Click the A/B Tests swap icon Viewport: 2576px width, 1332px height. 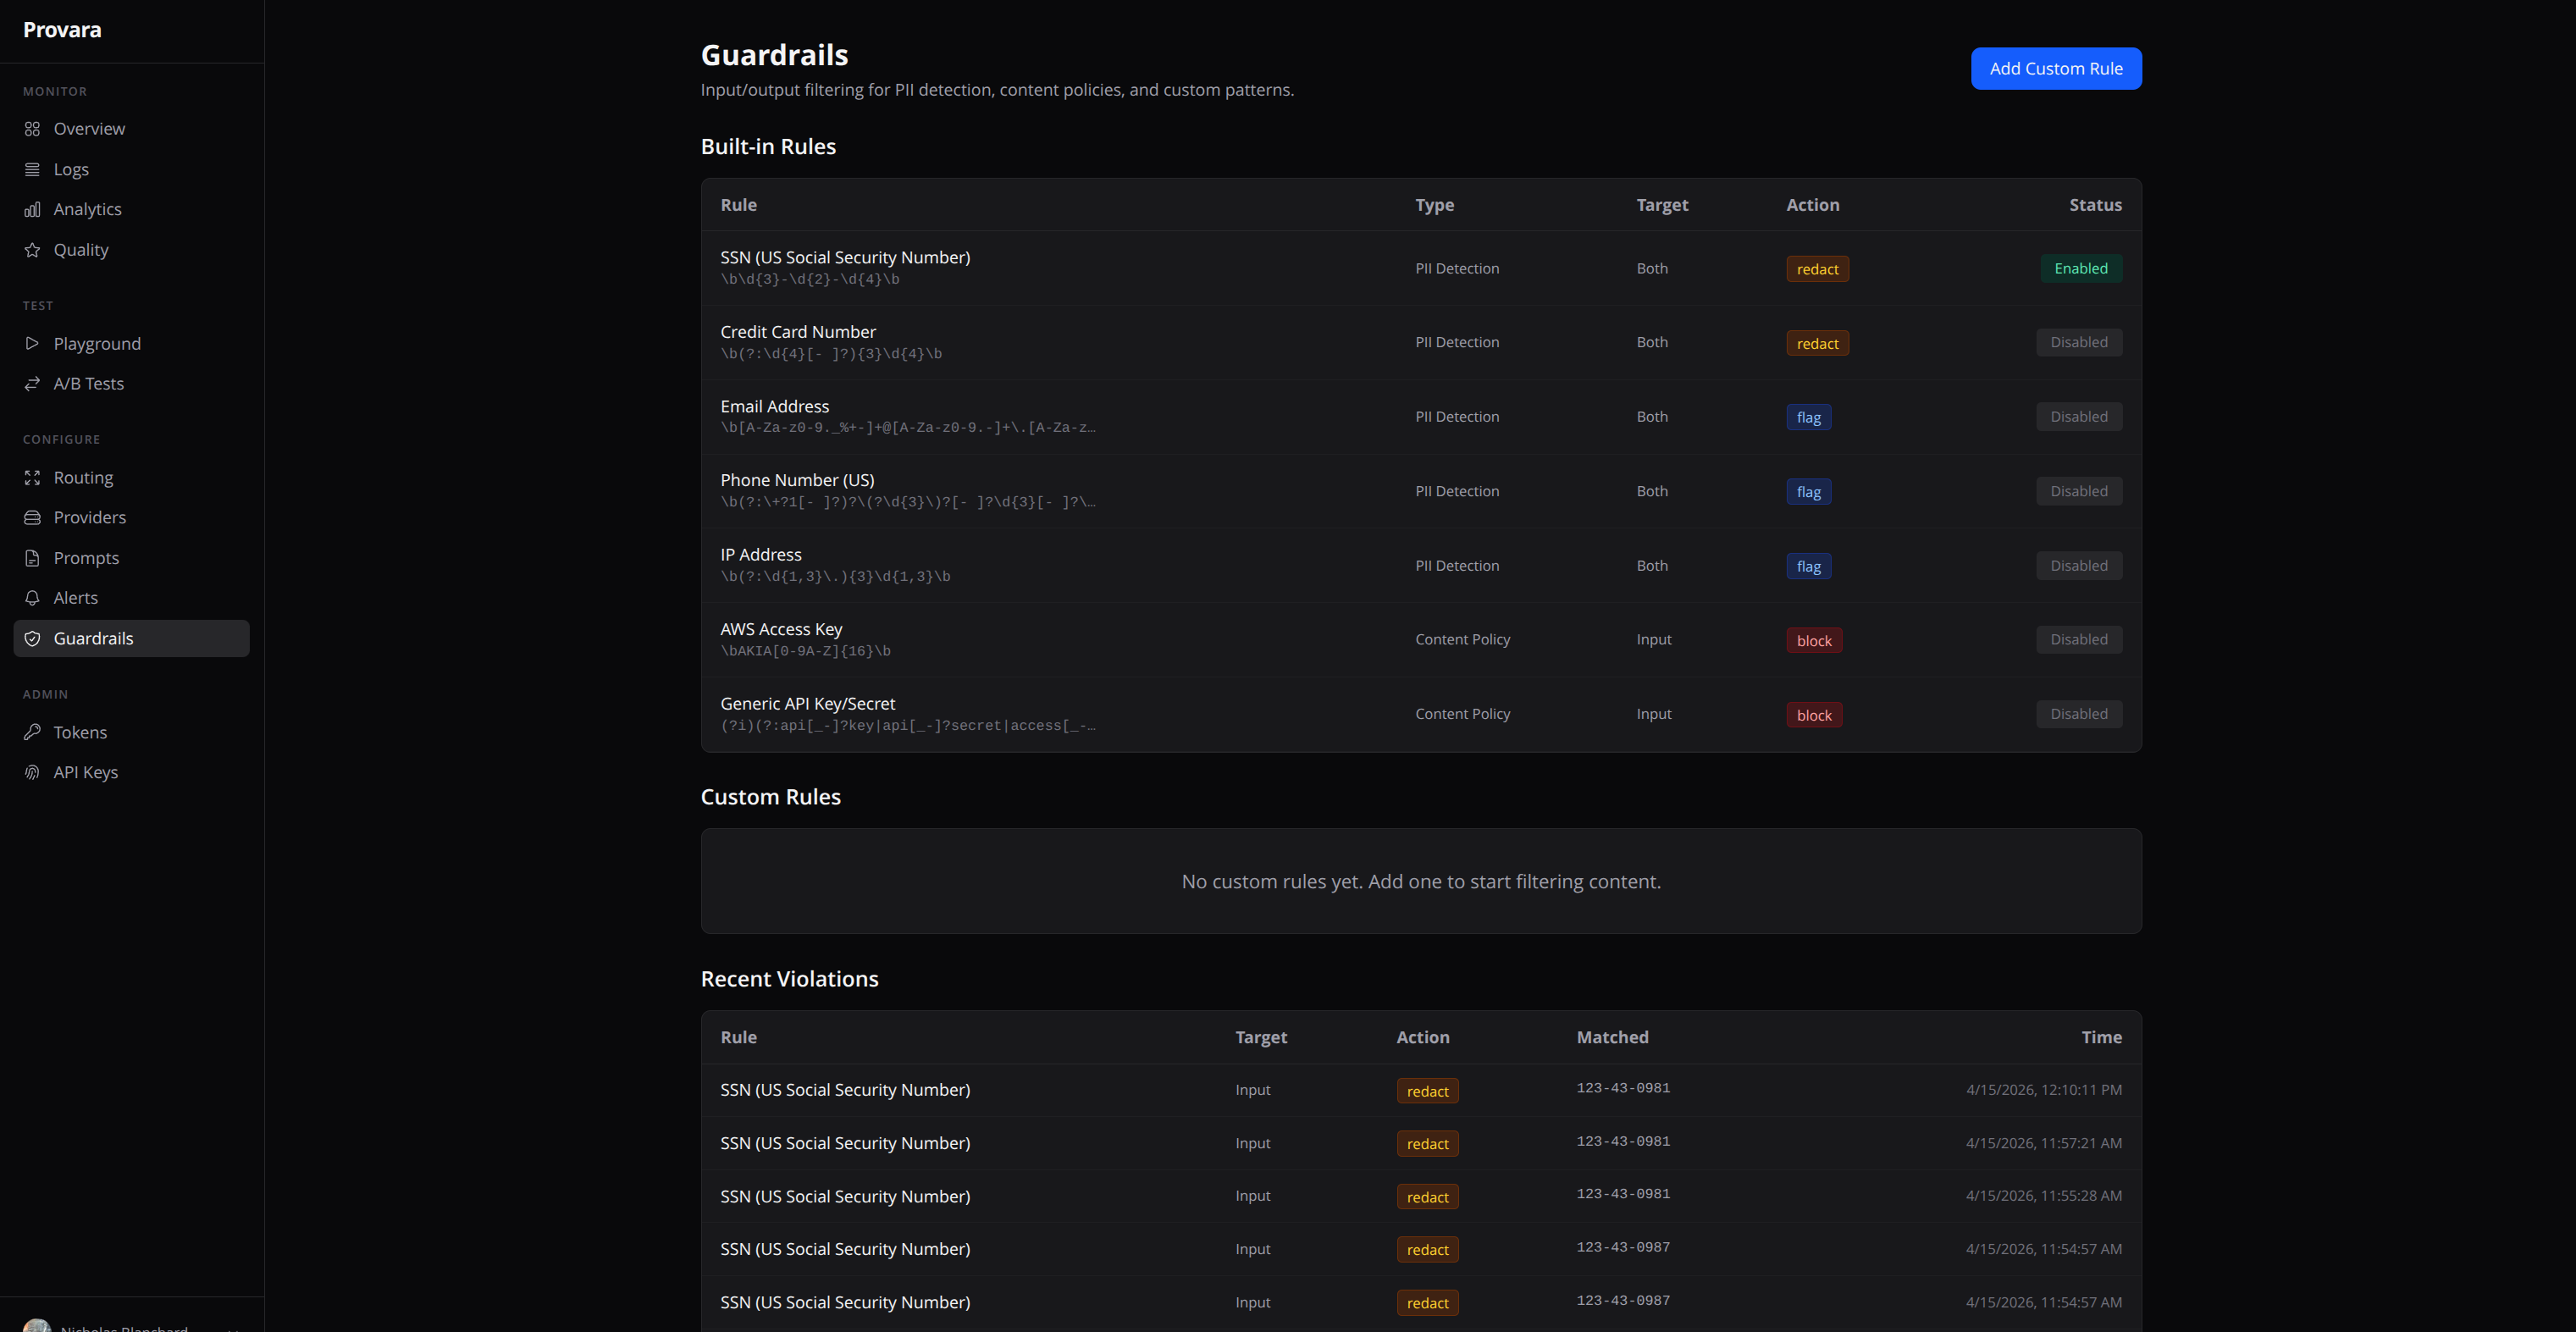pos(32,384)
